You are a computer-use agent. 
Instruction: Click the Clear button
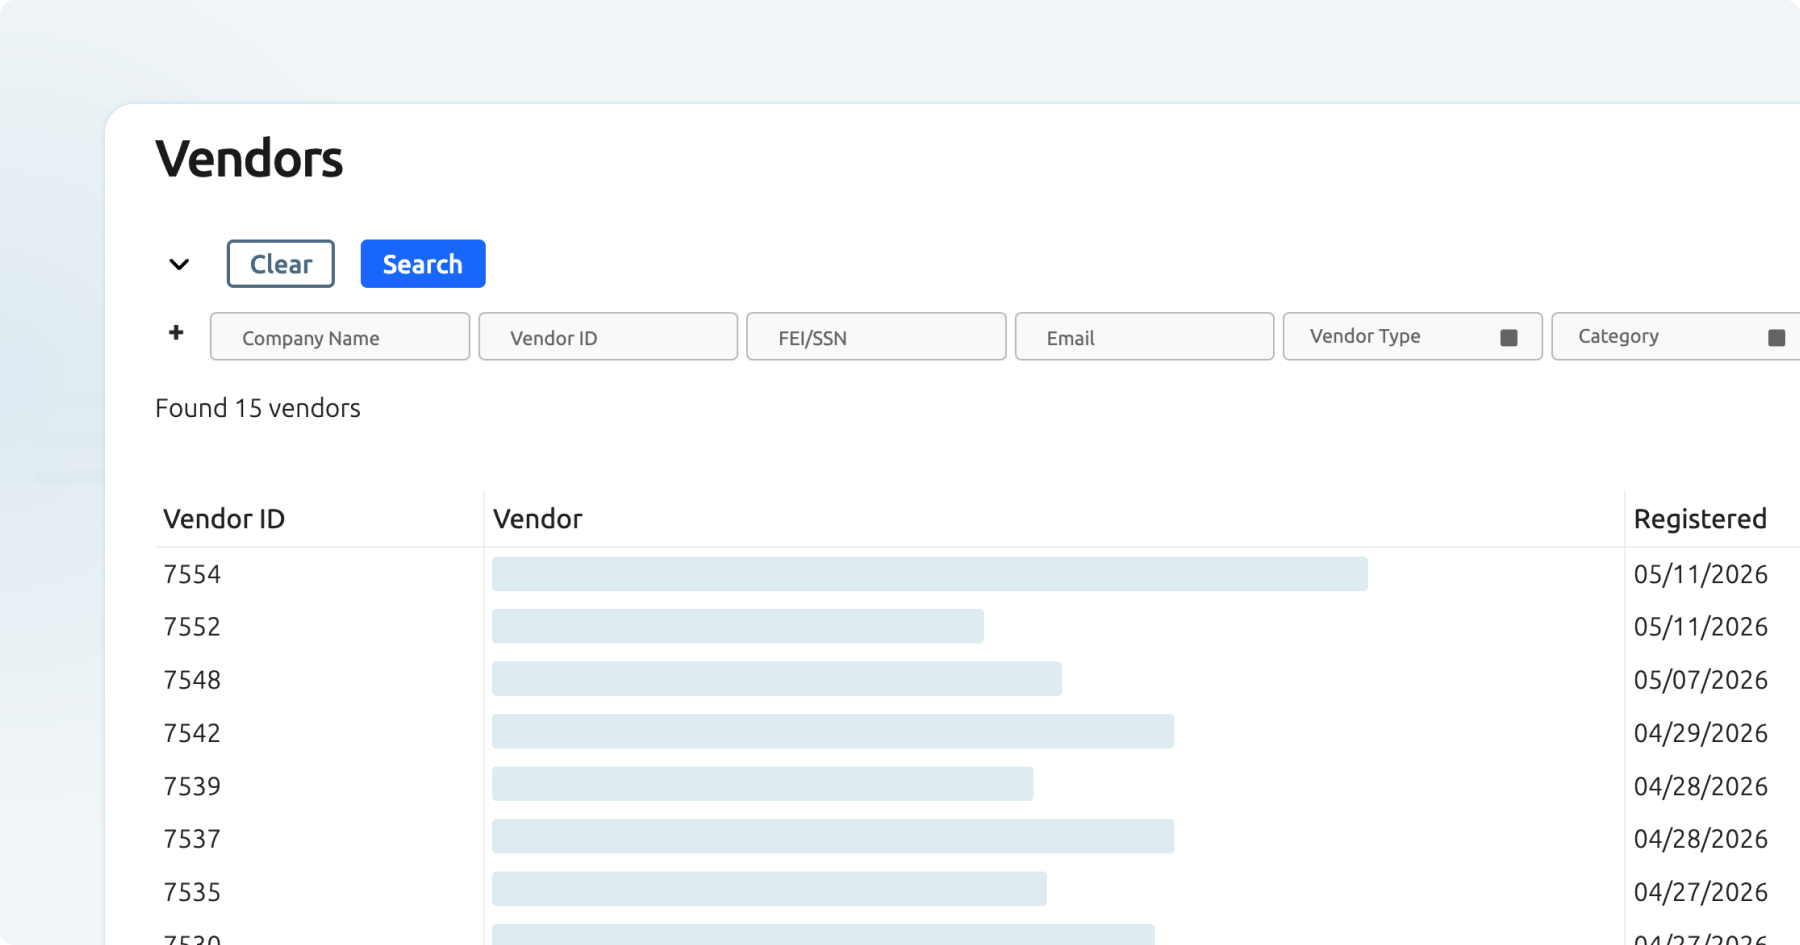pyautogui.click(x=280, y=264)
